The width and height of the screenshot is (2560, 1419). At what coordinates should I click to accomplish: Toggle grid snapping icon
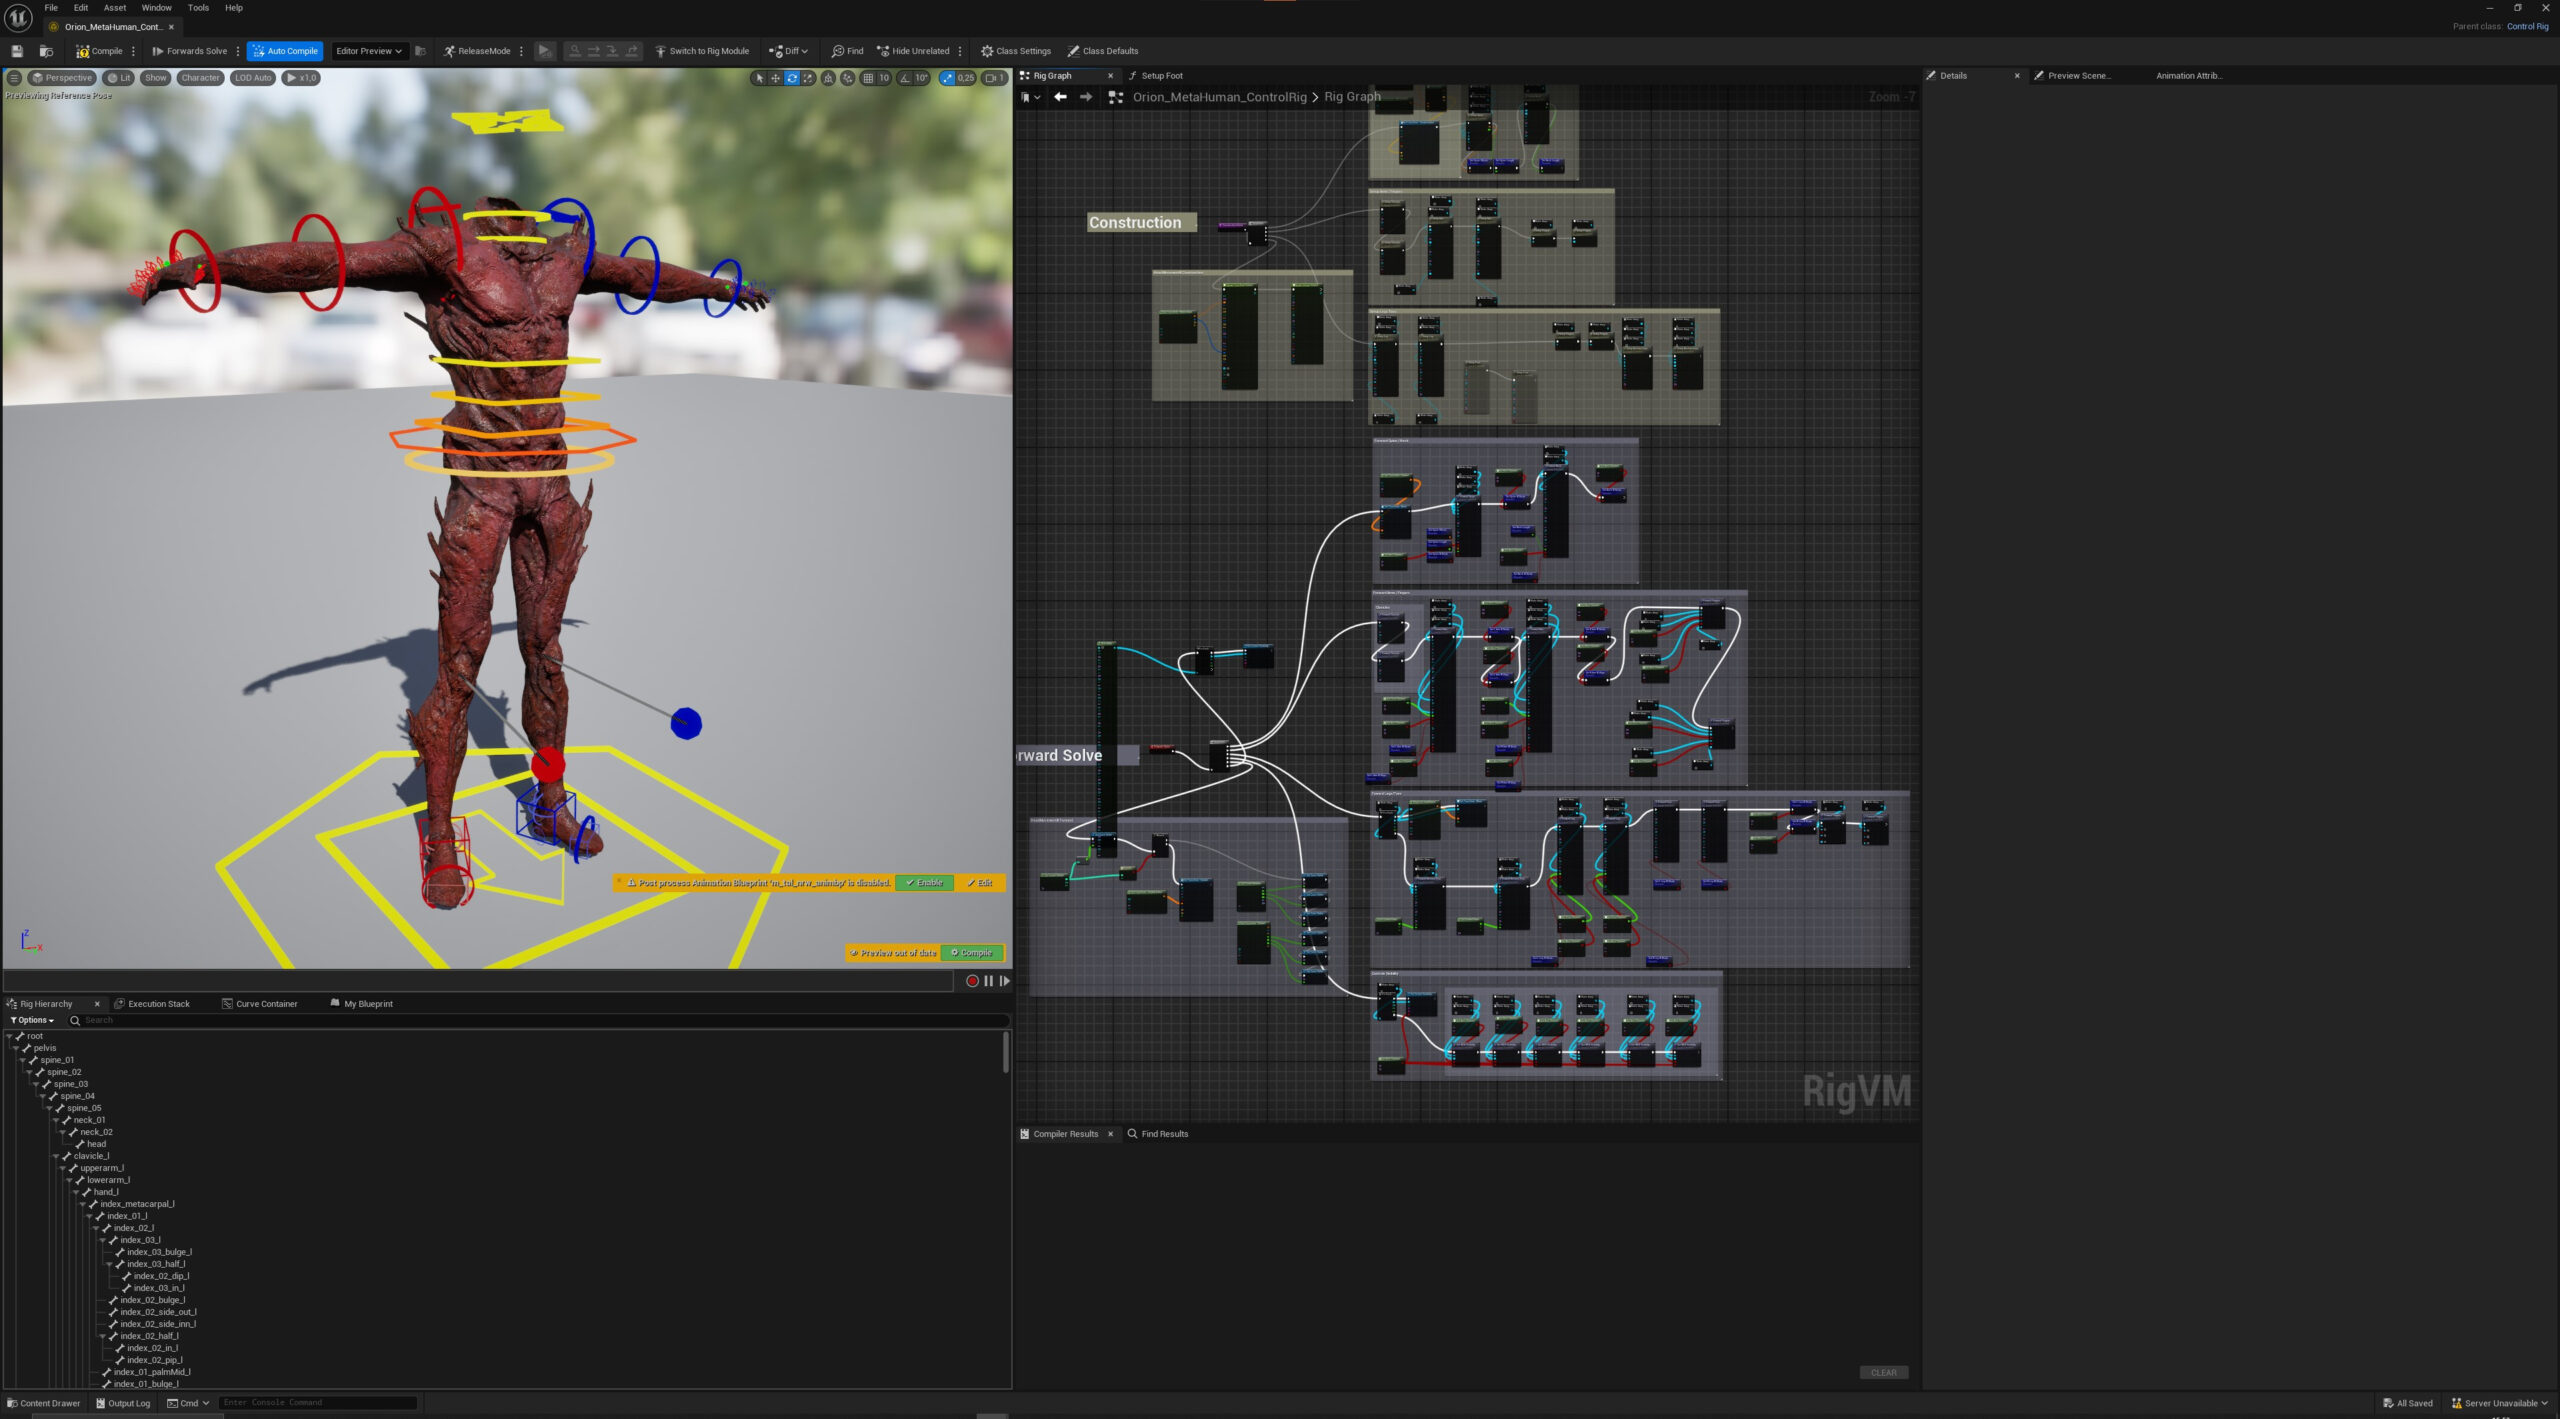(x=868, y=78)
